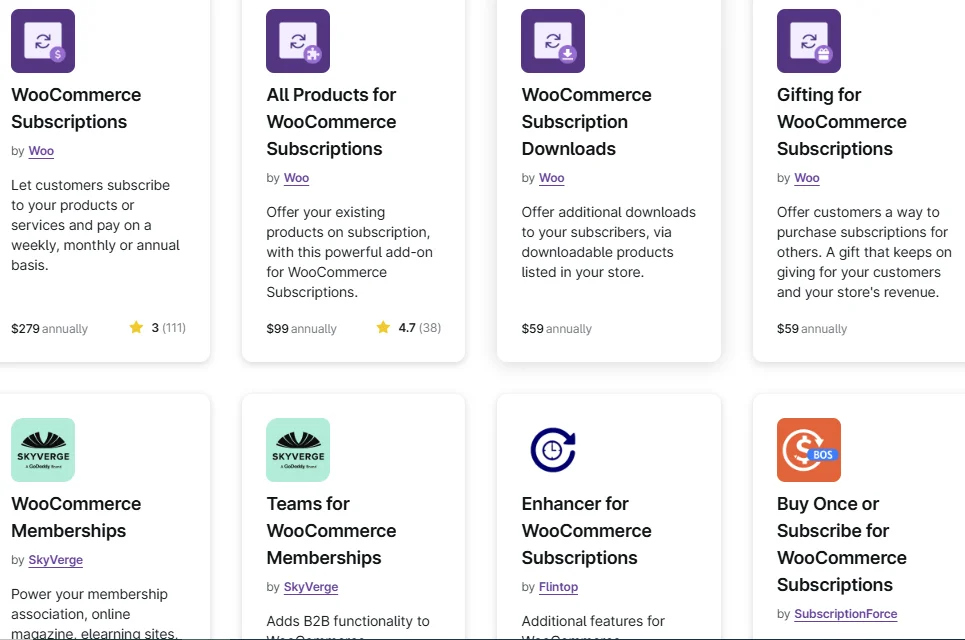
Task: Click the $99 annually price
Action: [302, 329]
